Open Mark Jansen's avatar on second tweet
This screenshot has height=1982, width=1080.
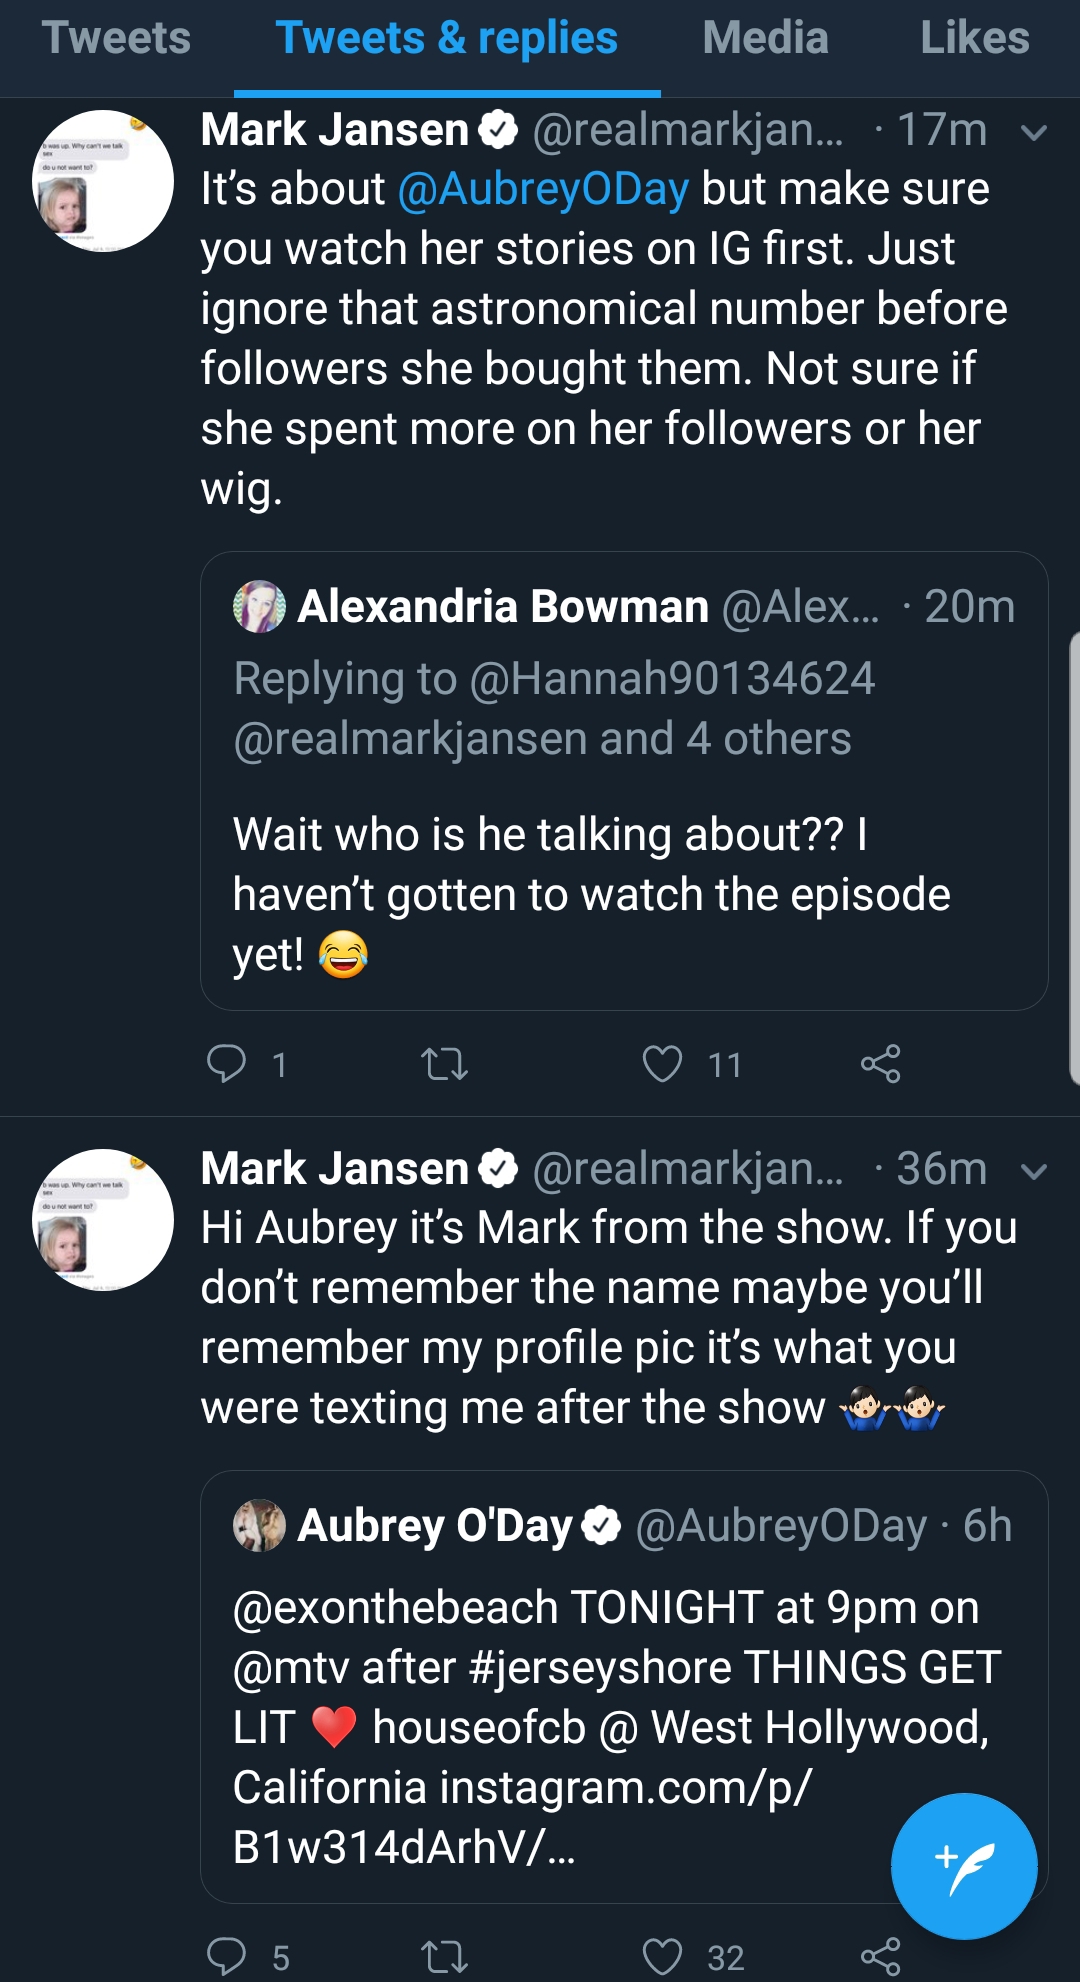click(103, 1220)
